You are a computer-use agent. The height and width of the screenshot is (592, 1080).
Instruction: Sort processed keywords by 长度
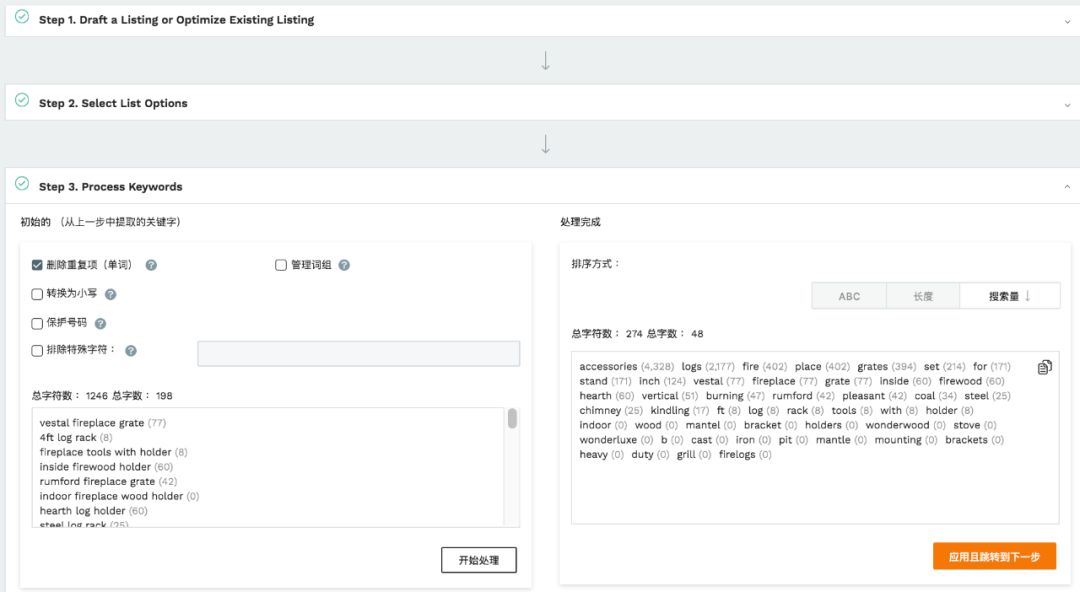[922, 296]
